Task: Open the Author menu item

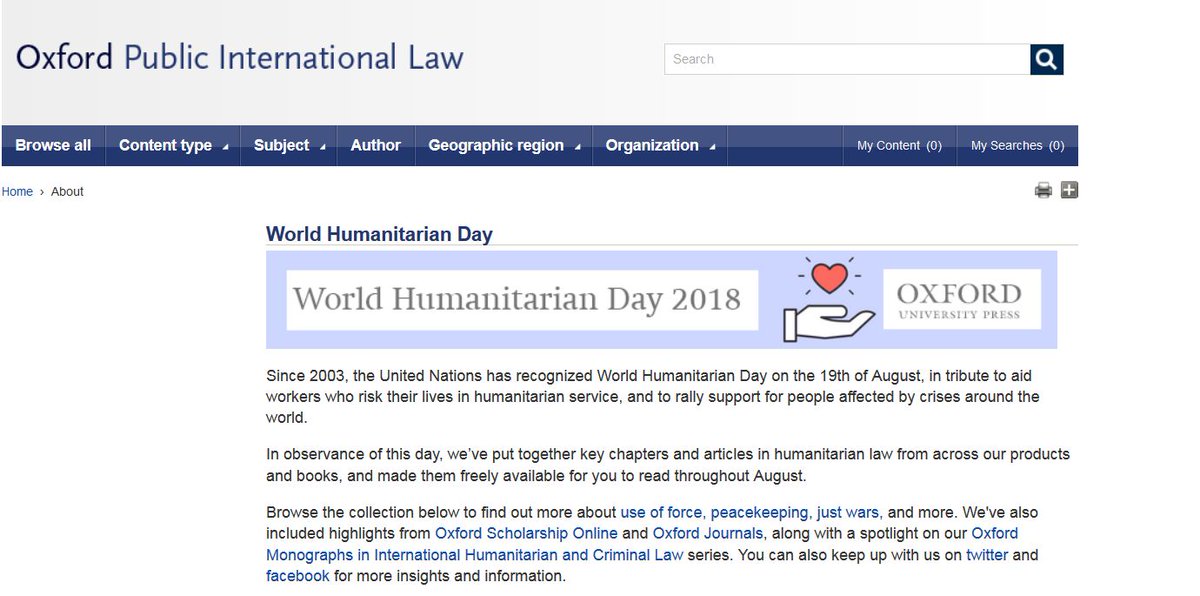Action: tap(376, 145)
